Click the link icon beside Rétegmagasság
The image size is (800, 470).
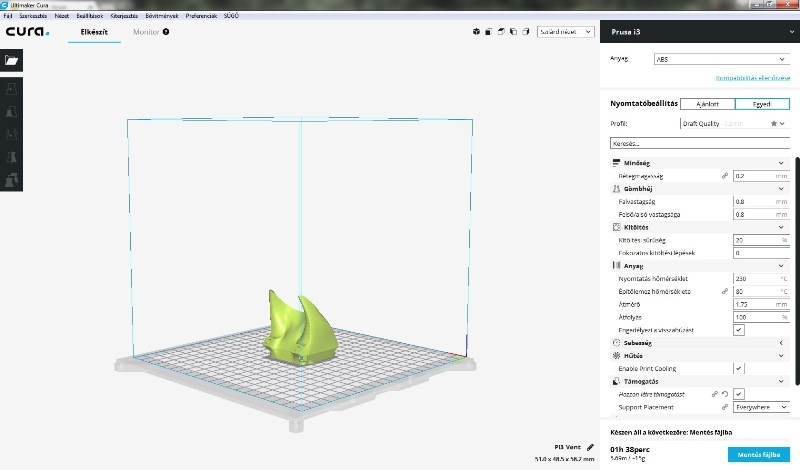(725, 175)
